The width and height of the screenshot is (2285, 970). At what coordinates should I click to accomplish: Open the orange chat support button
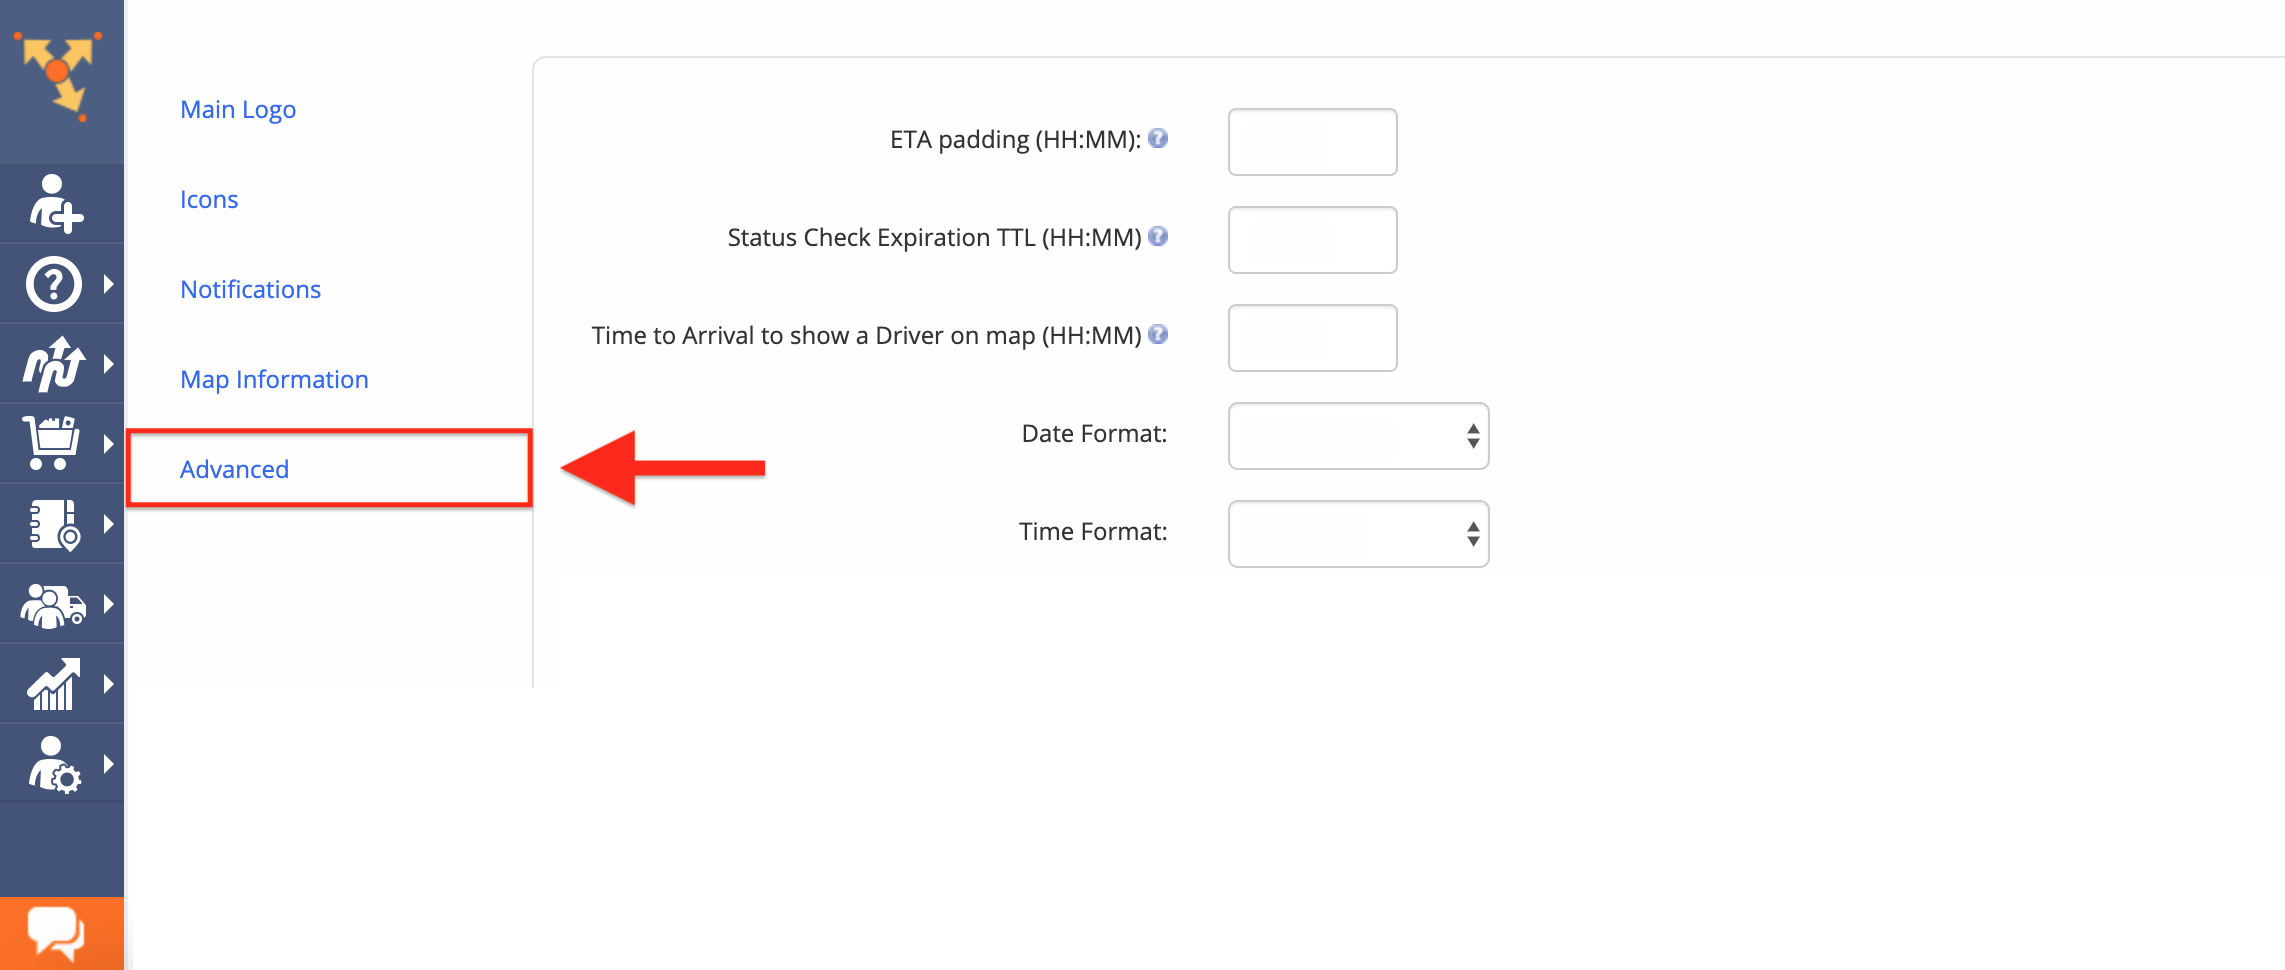point(61,933)
